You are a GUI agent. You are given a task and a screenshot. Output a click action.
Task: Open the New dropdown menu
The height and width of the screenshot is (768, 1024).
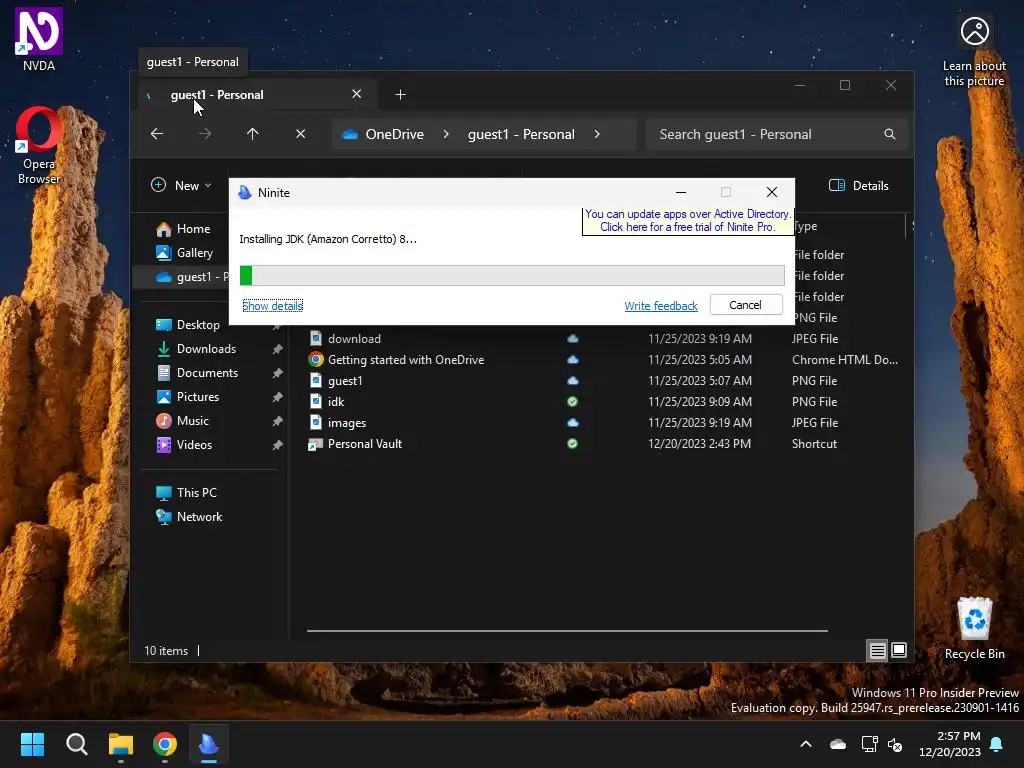(x=182, y=185)
